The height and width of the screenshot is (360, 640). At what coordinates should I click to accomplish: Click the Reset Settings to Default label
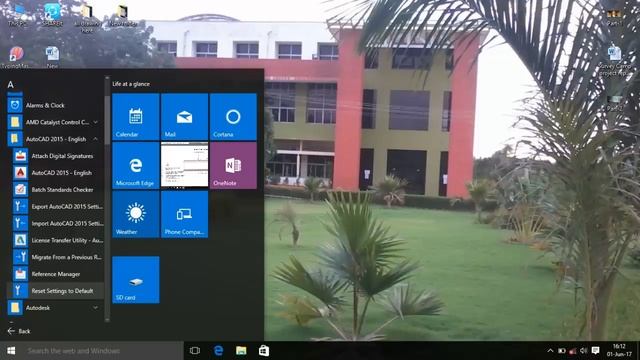tap(62, 291)
